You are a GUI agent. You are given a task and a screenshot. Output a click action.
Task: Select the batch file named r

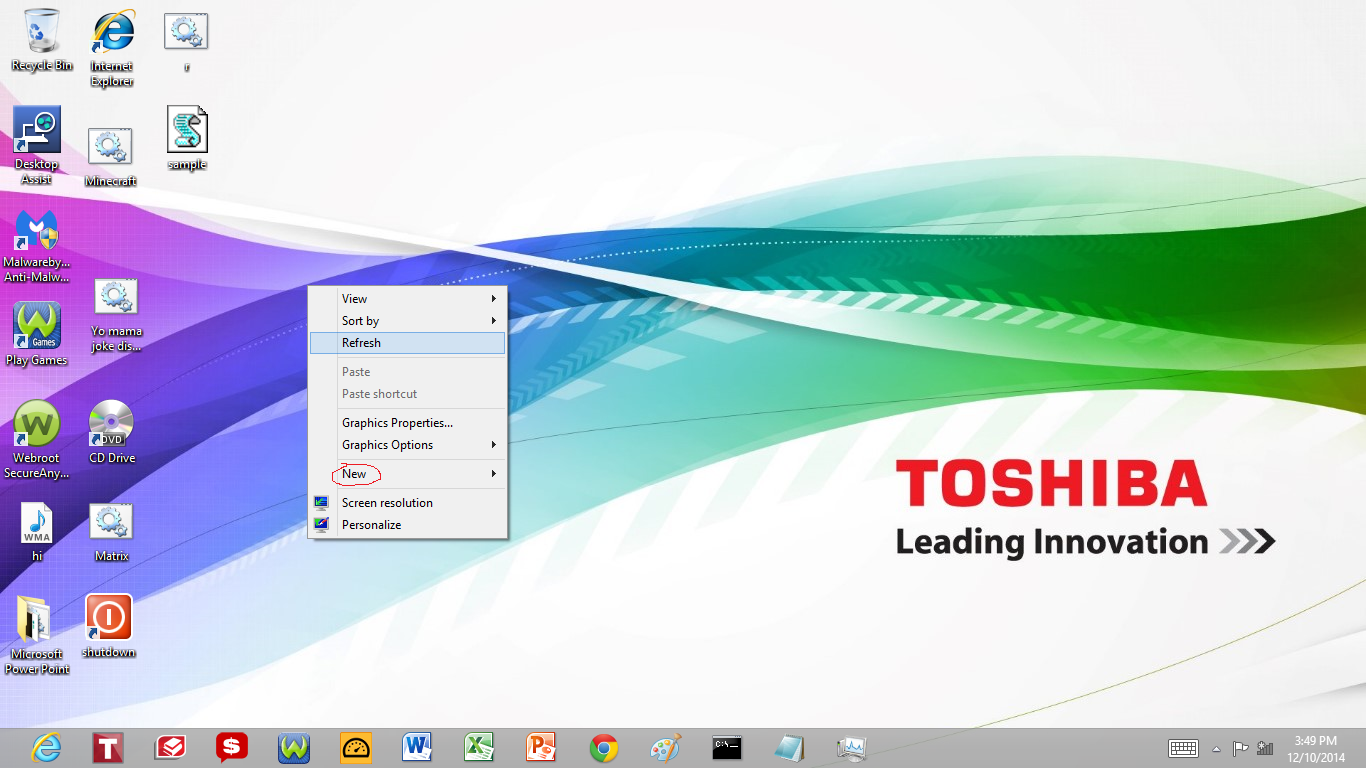(186, 42)
